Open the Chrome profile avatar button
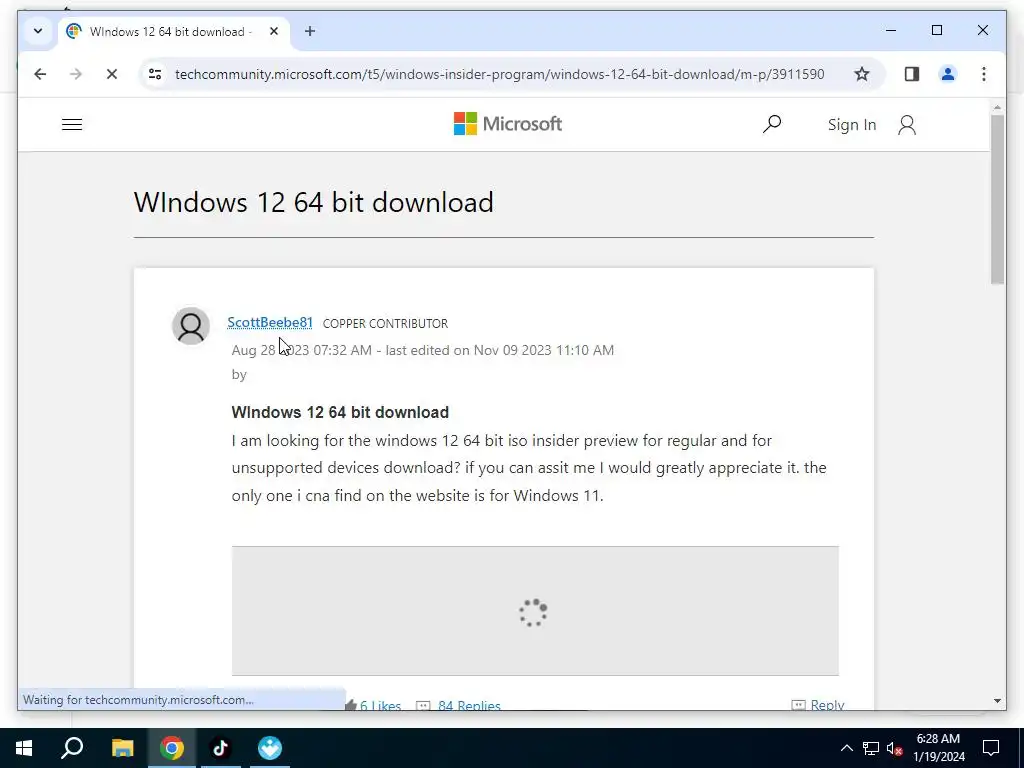Image resolution: width=1024 pixels, height=768 pixels. pyautogui.click(x=948, y=74)
